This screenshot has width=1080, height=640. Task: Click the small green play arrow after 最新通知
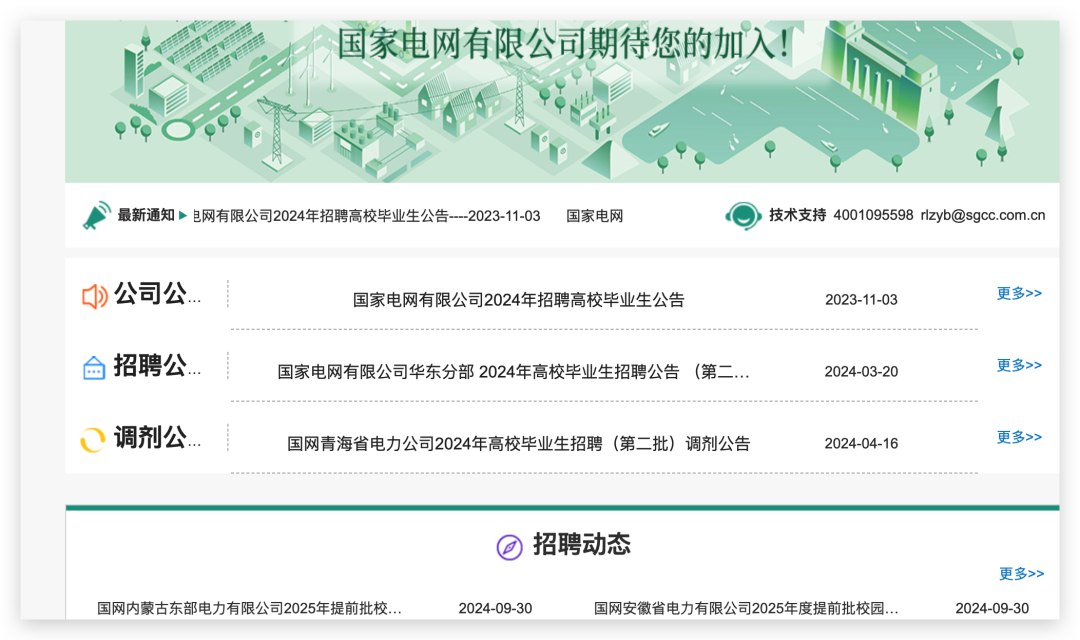click(x=183, y=216)
